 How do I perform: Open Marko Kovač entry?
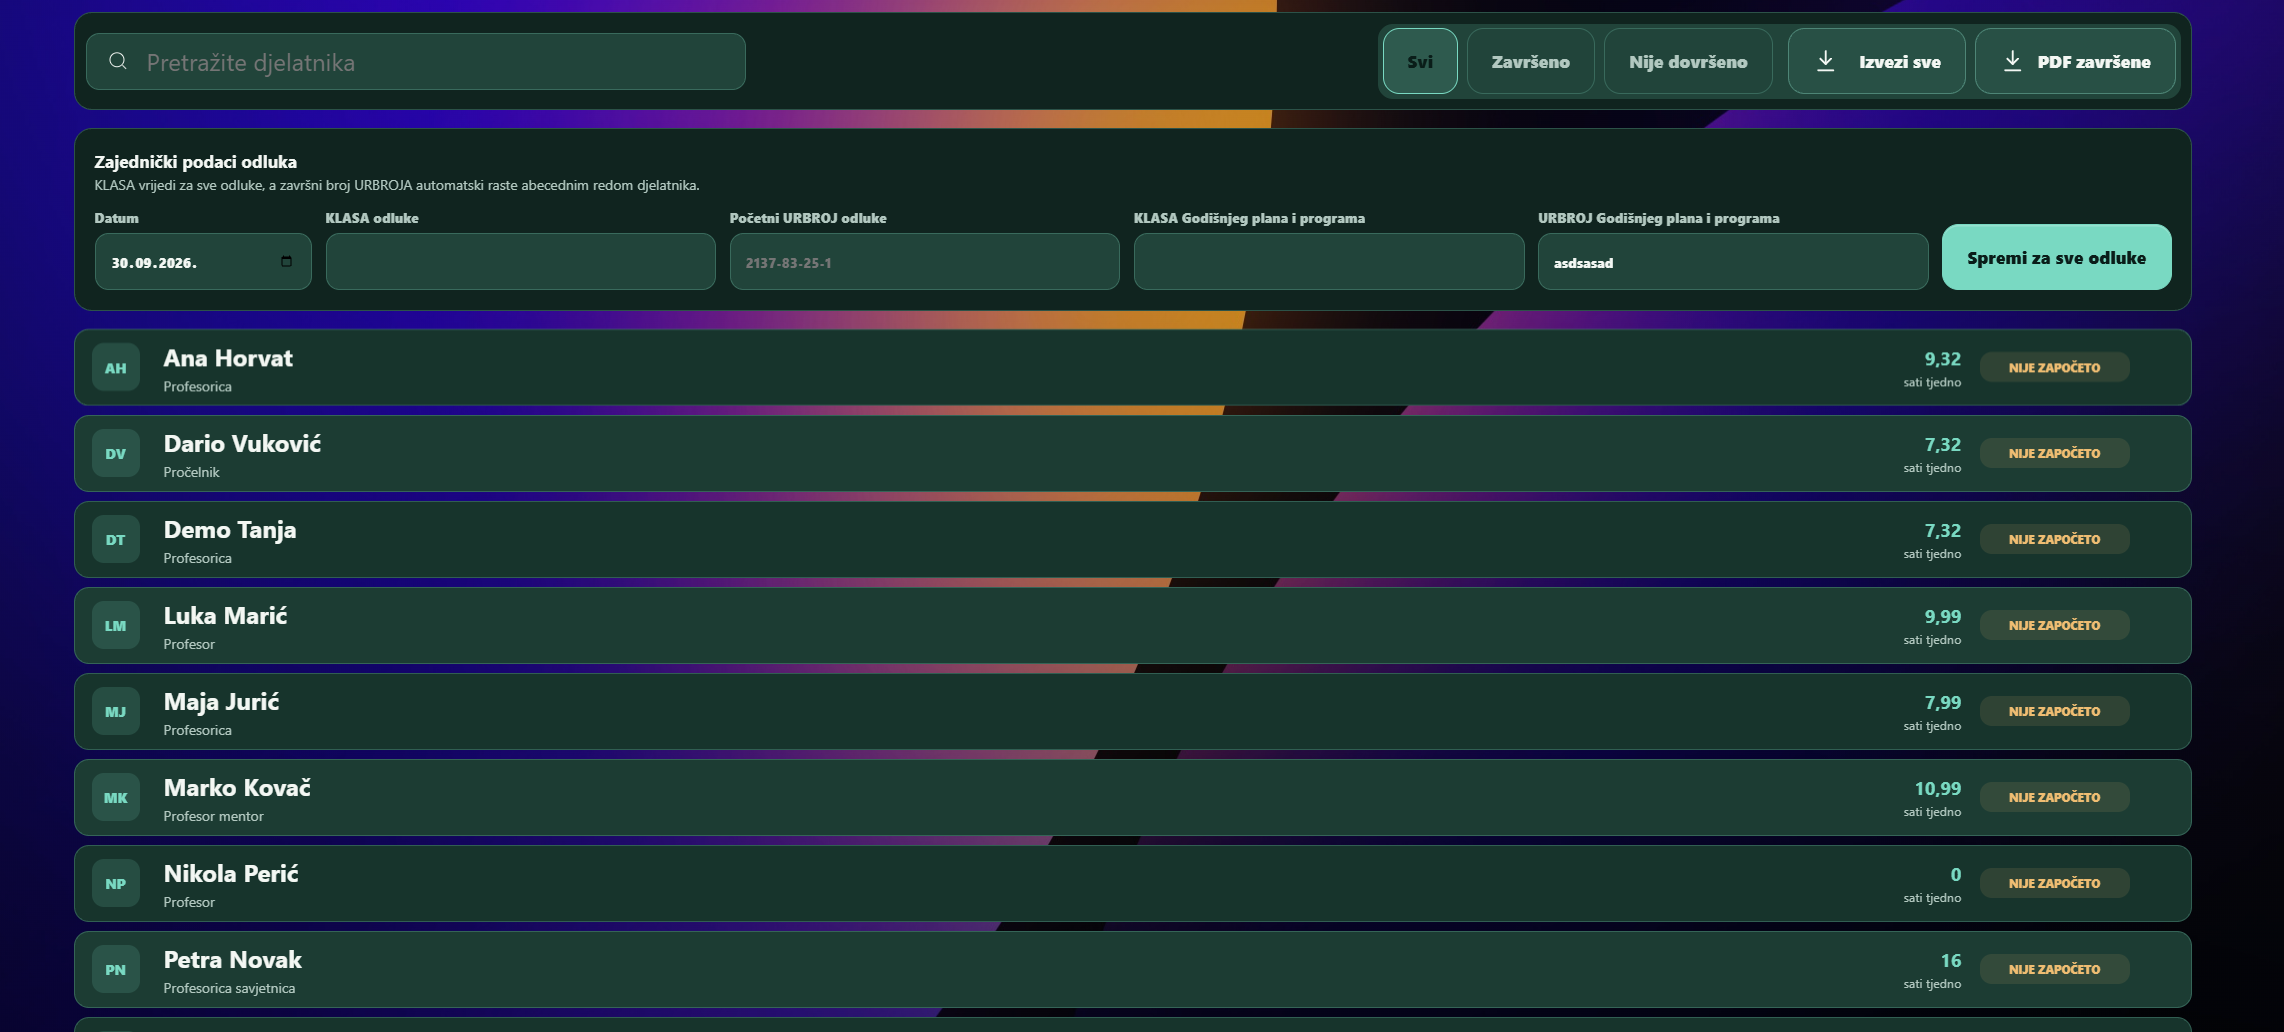1132,797
